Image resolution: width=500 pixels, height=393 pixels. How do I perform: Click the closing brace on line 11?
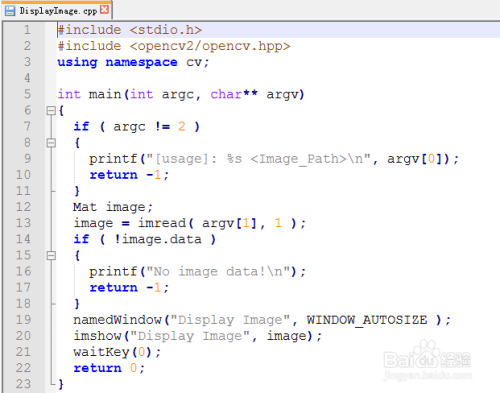tap(77, 191)
